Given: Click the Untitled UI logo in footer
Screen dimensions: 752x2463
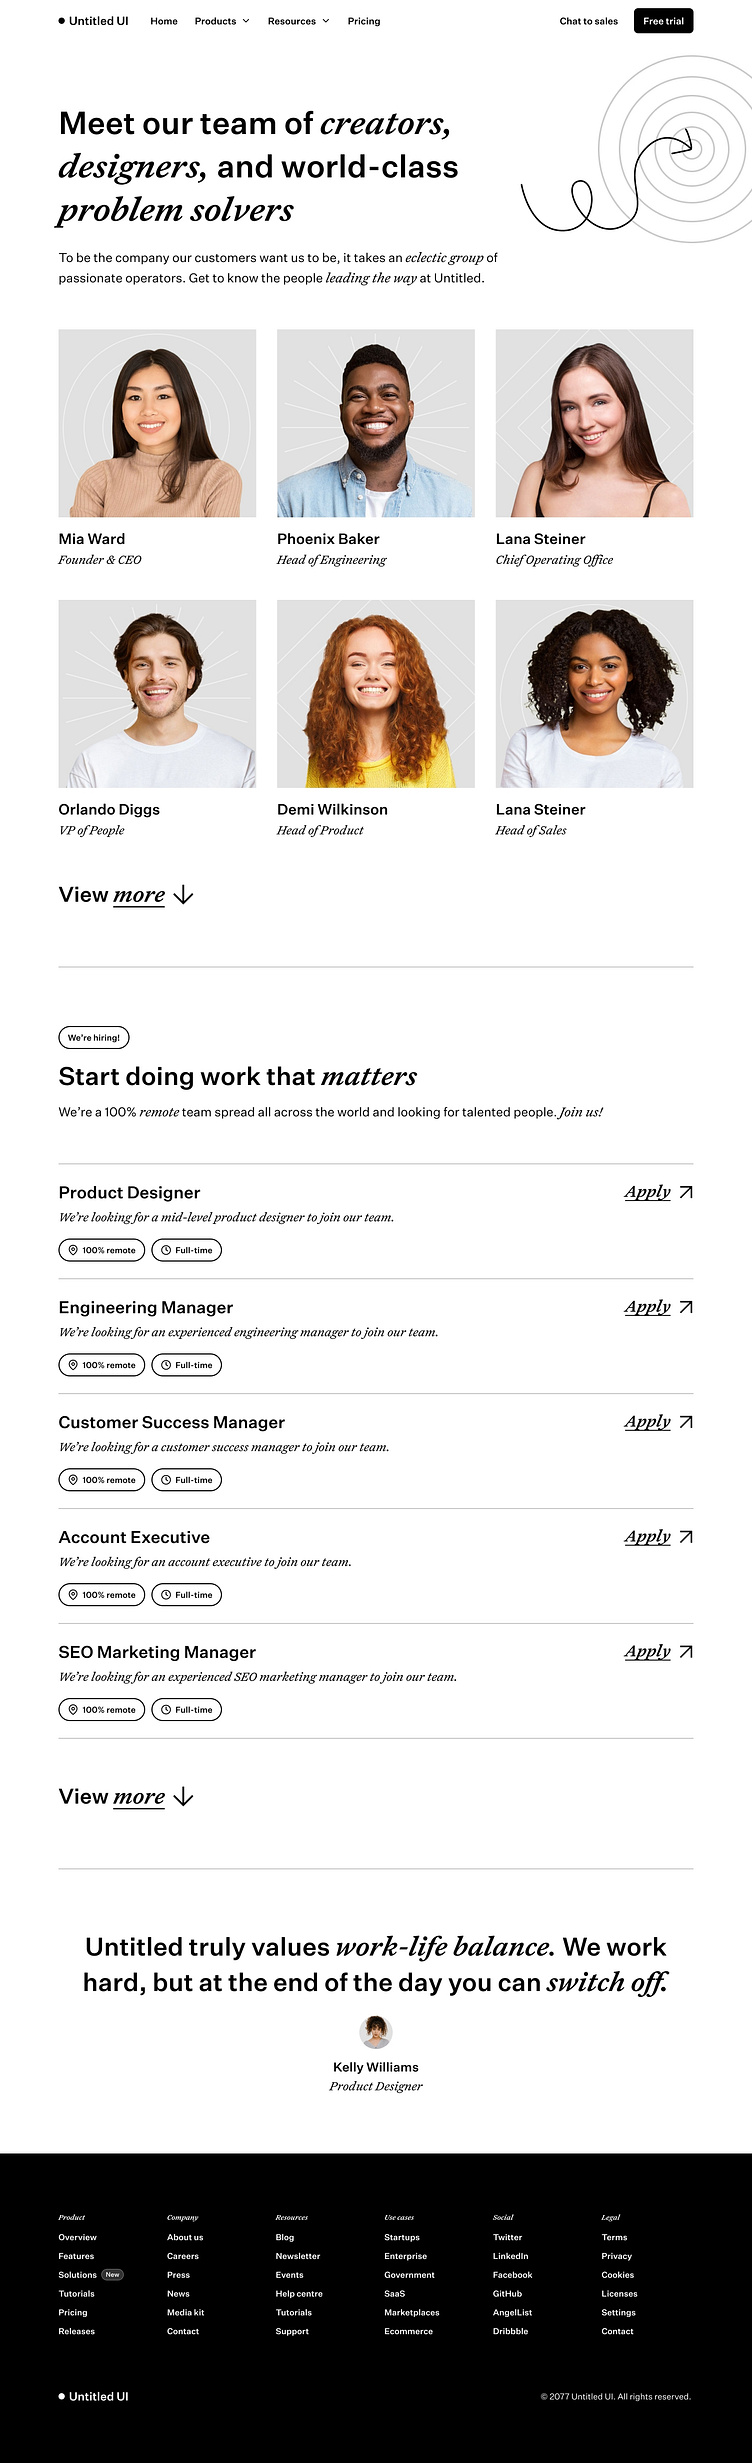Looking at the screenshot, I should click(94, 2396).
